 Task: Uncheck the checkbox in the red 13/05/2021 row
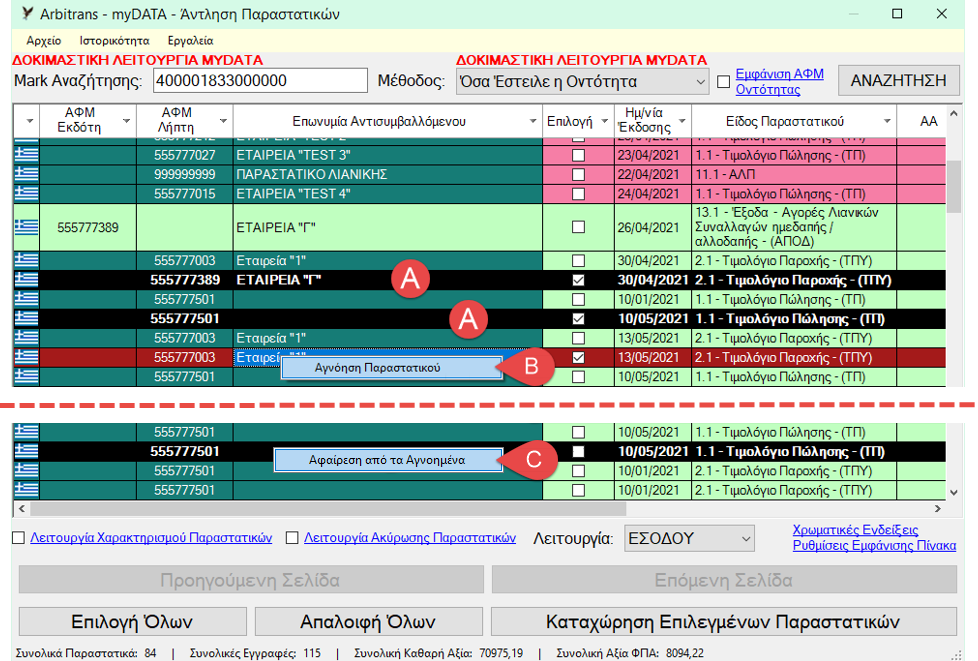point(578,357)
